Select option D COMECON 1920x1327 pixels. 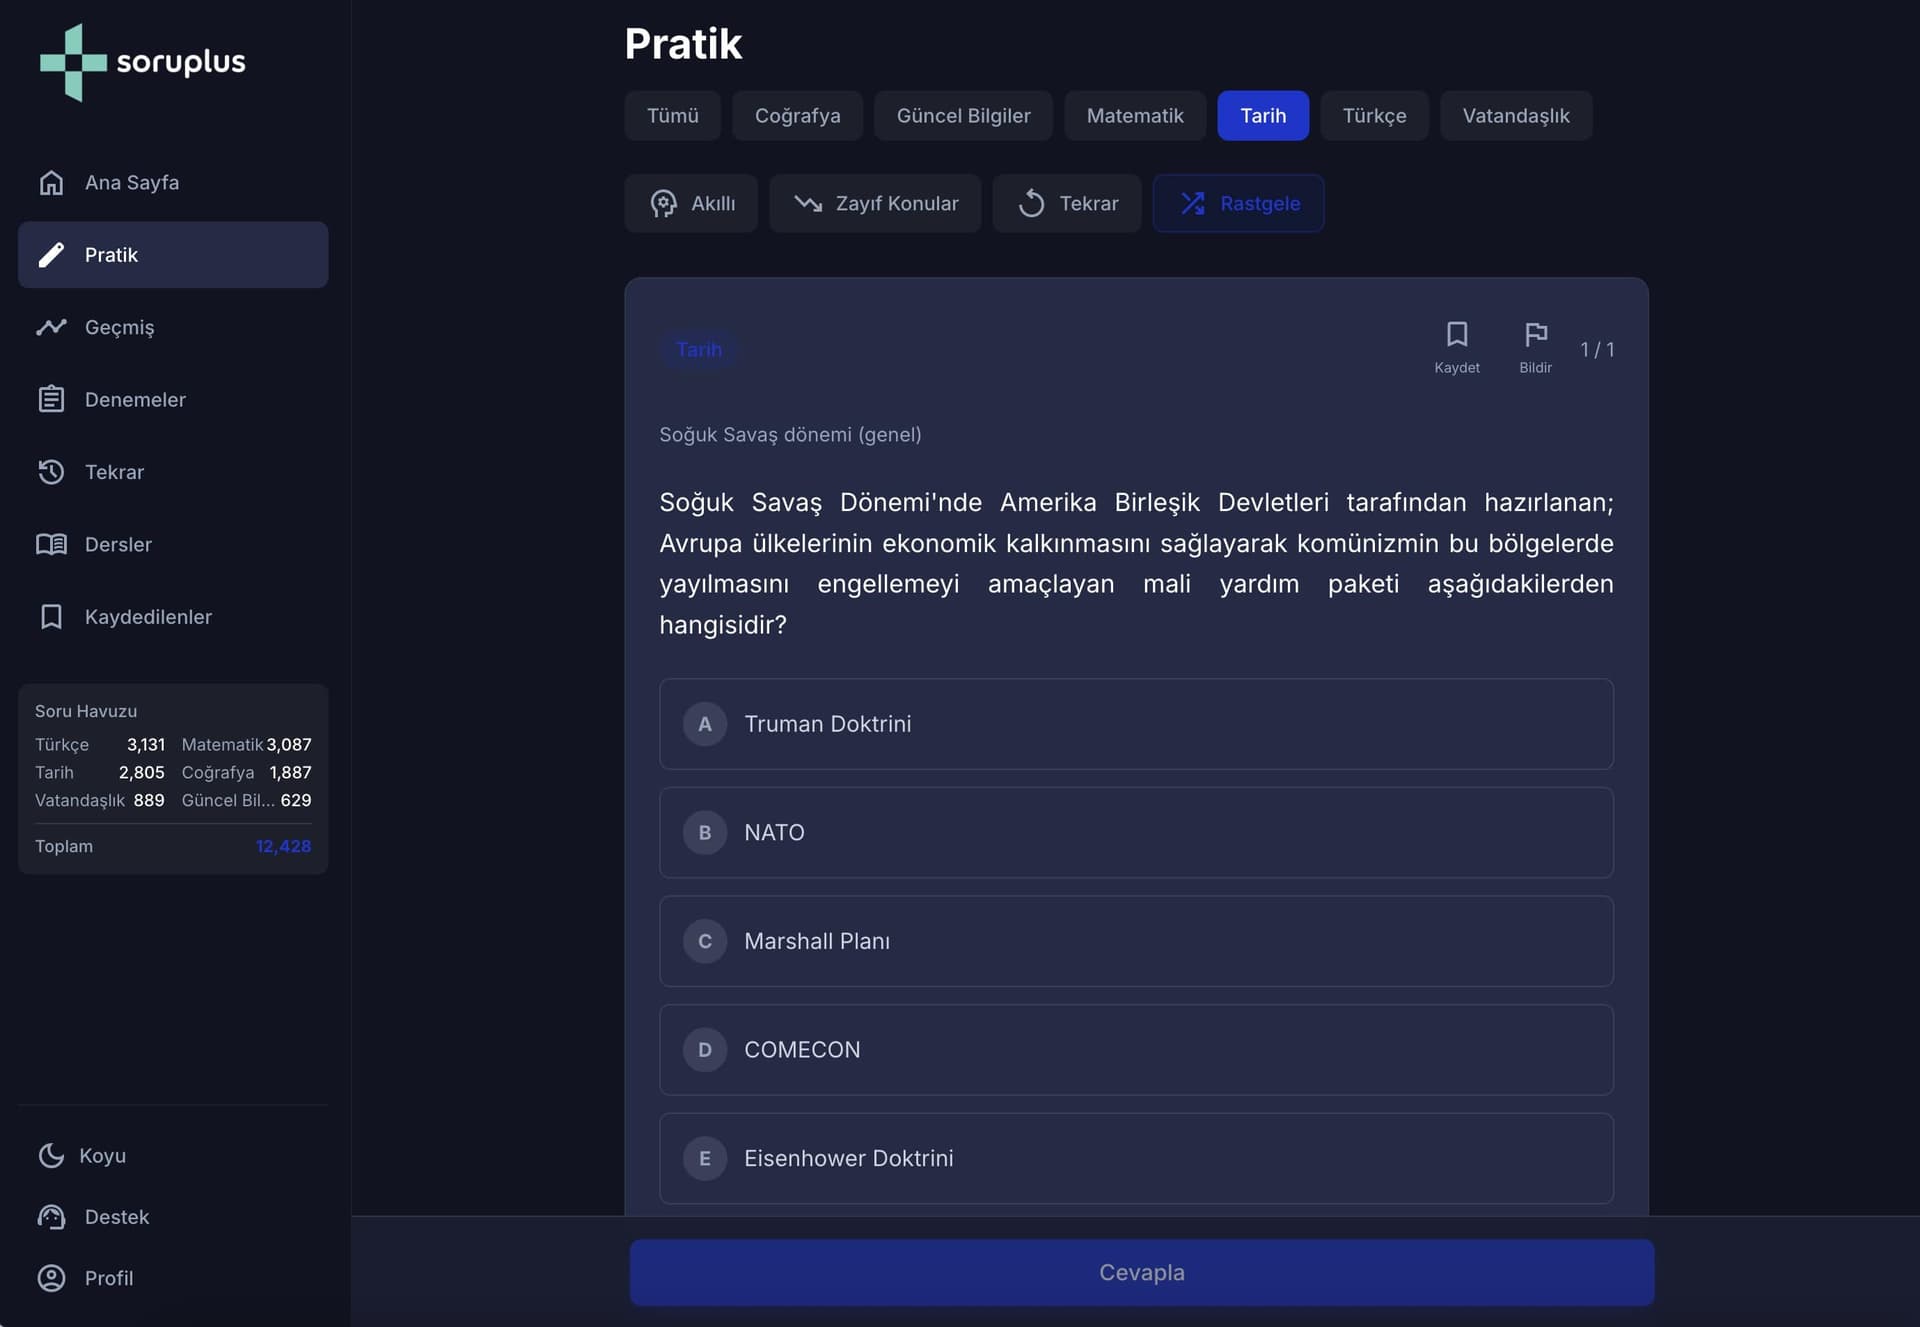(1135, 1050)
